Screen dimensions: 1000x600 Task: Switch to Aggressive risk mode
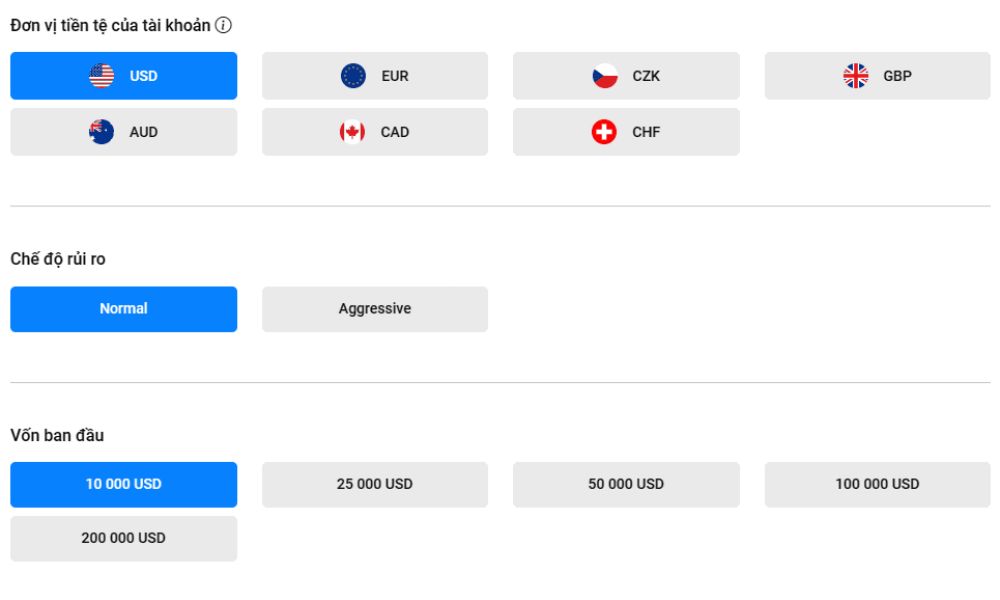coord(375,309)
